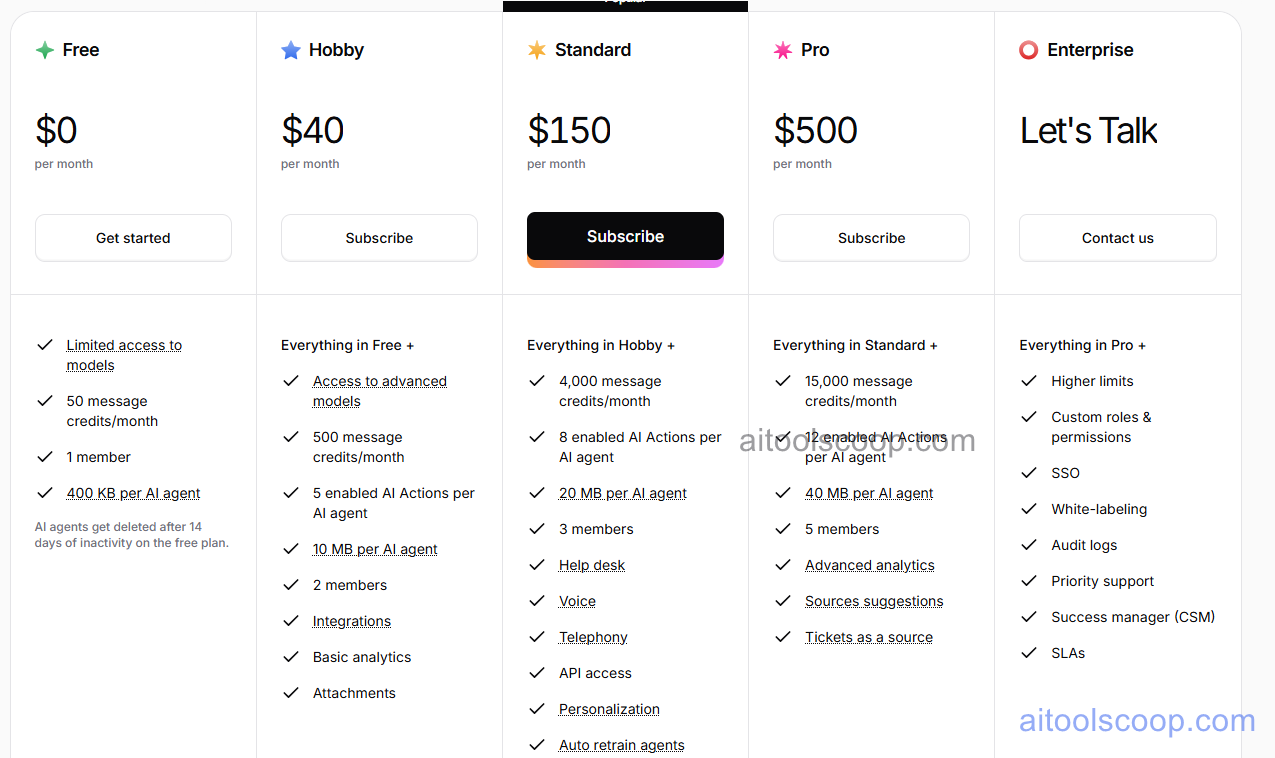
Task: Click the checkmark next to Voice
Action: [x=537, y=600]
